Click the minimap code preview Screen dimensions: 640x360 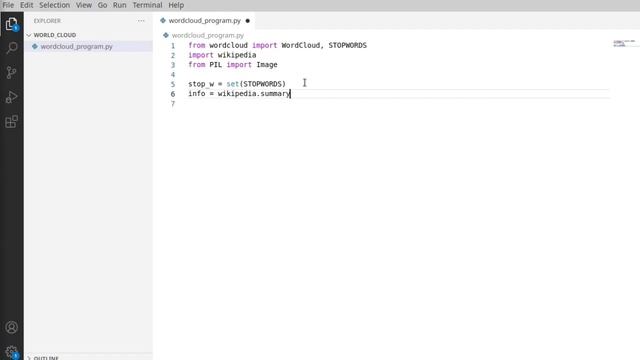click(624, 43)
